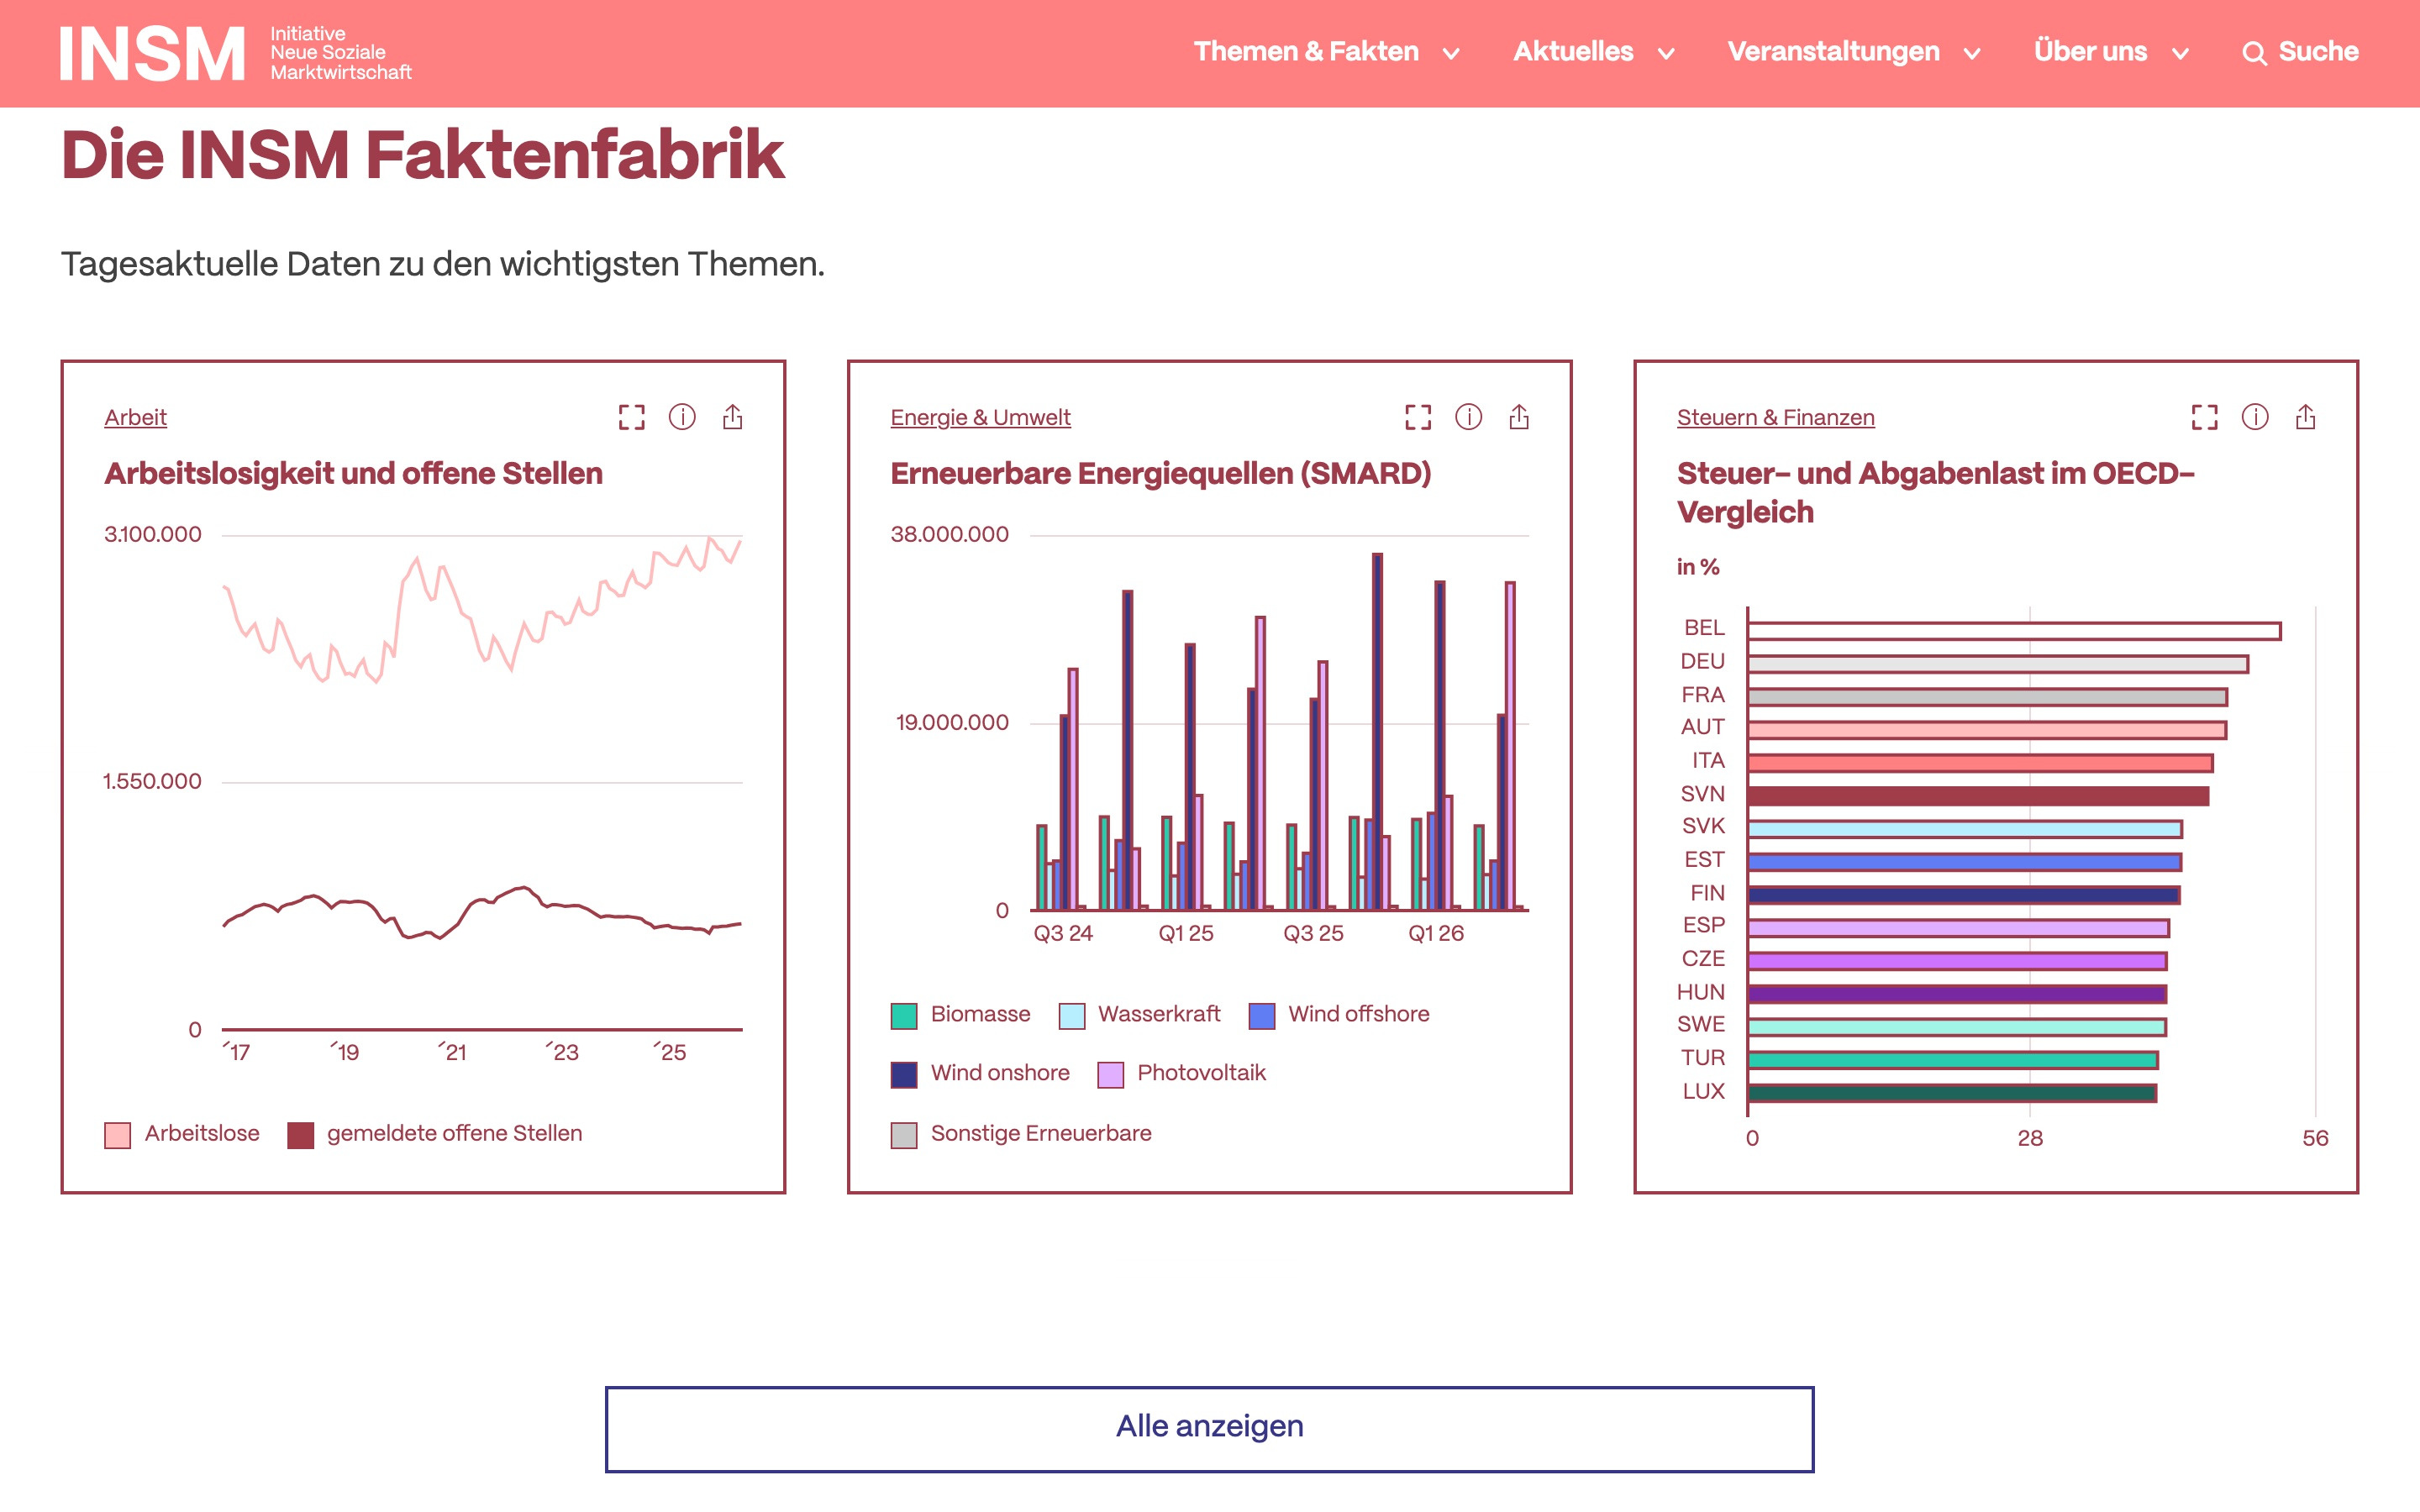Viewport: 2420px width, 1512px height.
Task: Toggle Wind onshore legend swatch
Action: 903,1075
